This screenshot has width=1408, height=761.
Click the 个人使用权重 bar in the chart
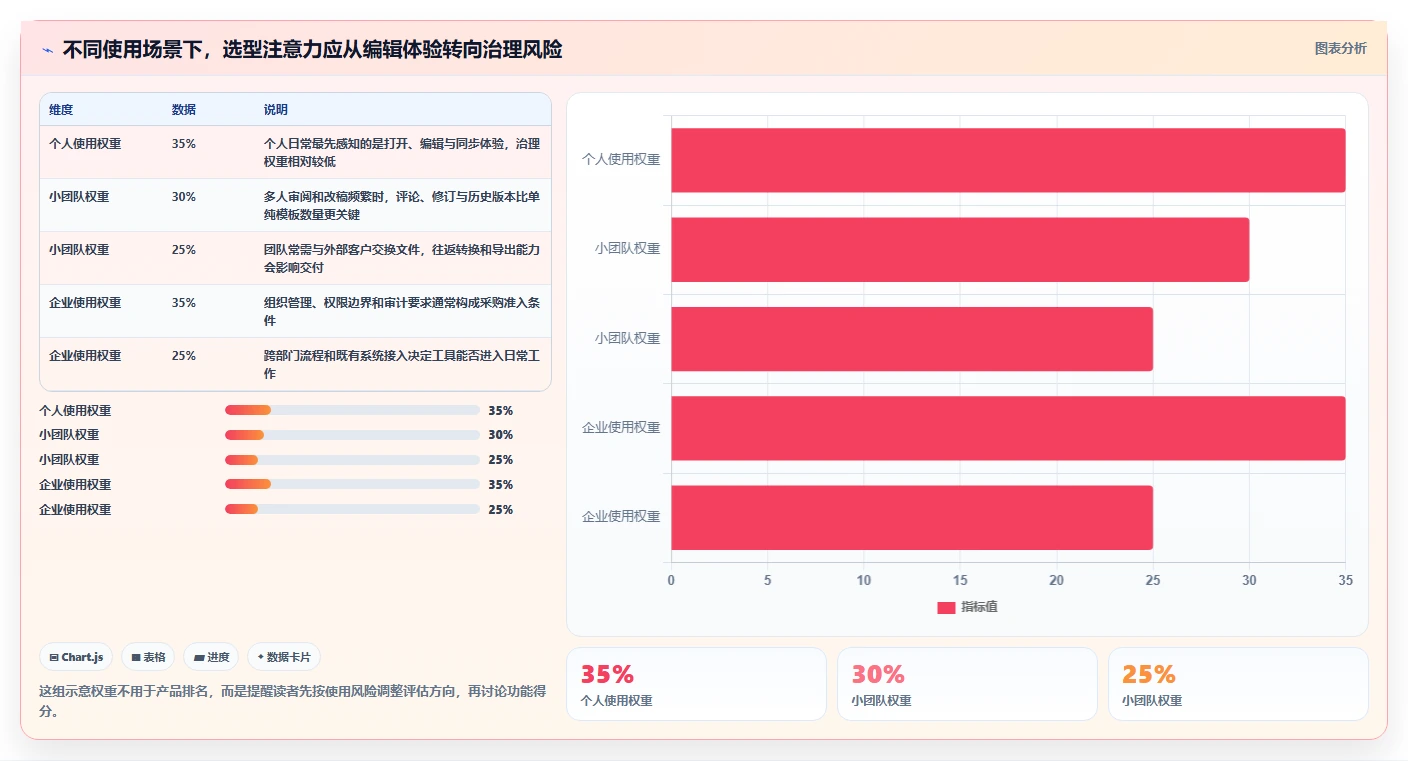(x=1008, y=160)
